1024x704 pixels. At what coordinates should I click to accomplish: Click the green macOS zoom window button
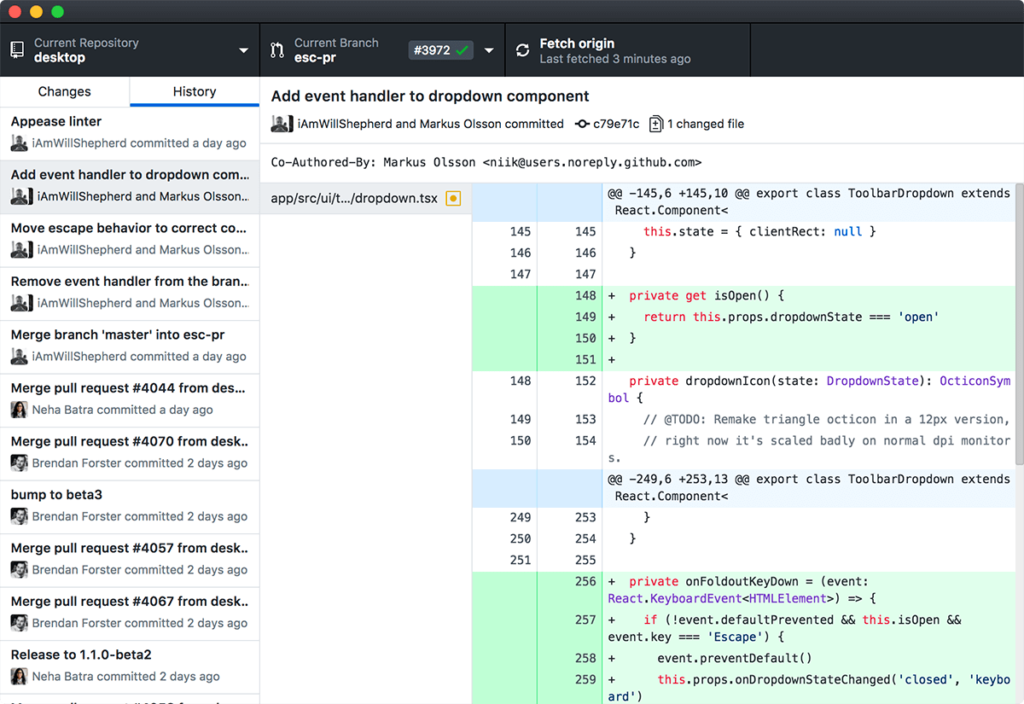pos(57,11)
